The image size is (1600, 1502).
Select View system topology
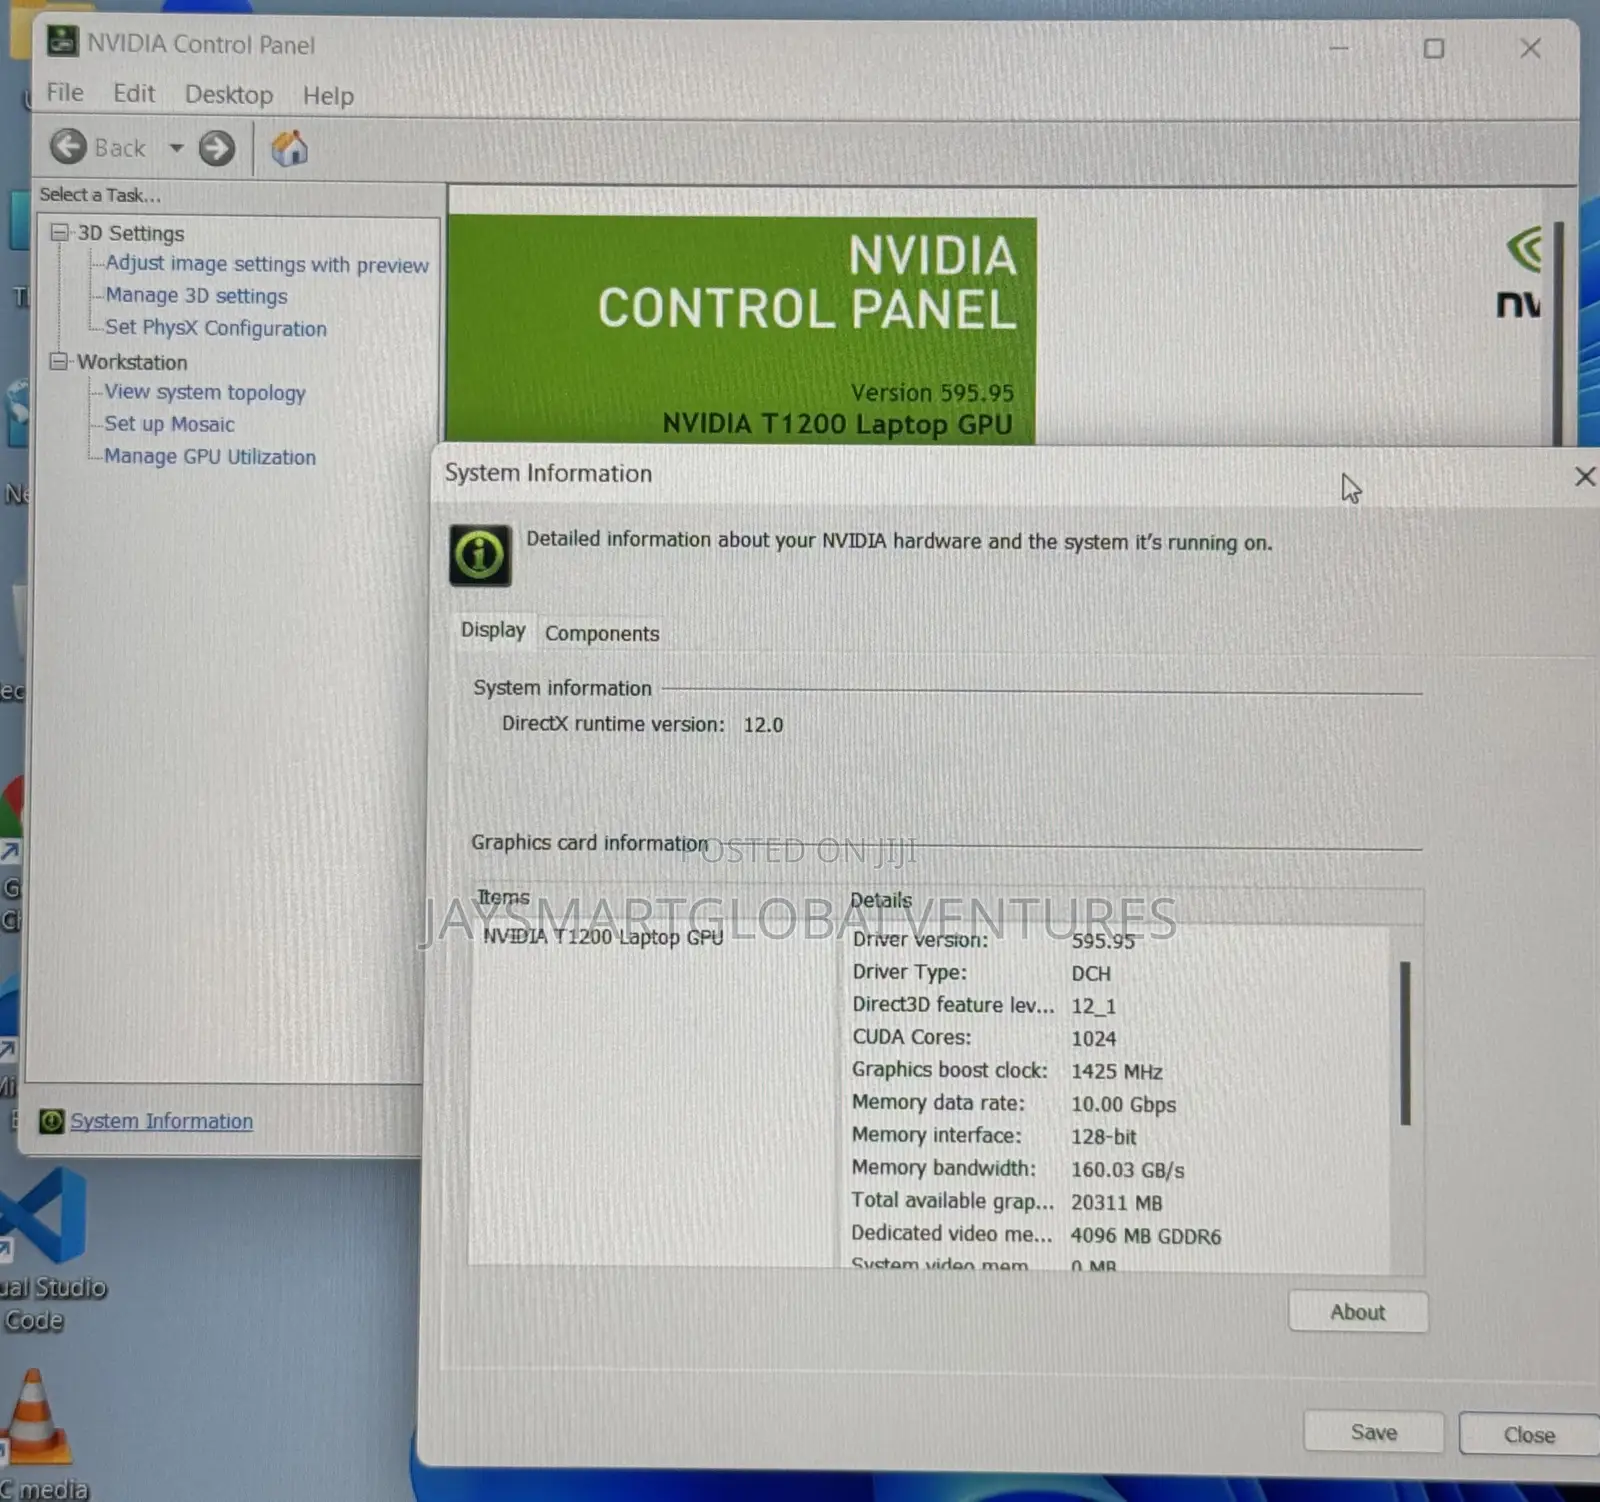[205, 393]
